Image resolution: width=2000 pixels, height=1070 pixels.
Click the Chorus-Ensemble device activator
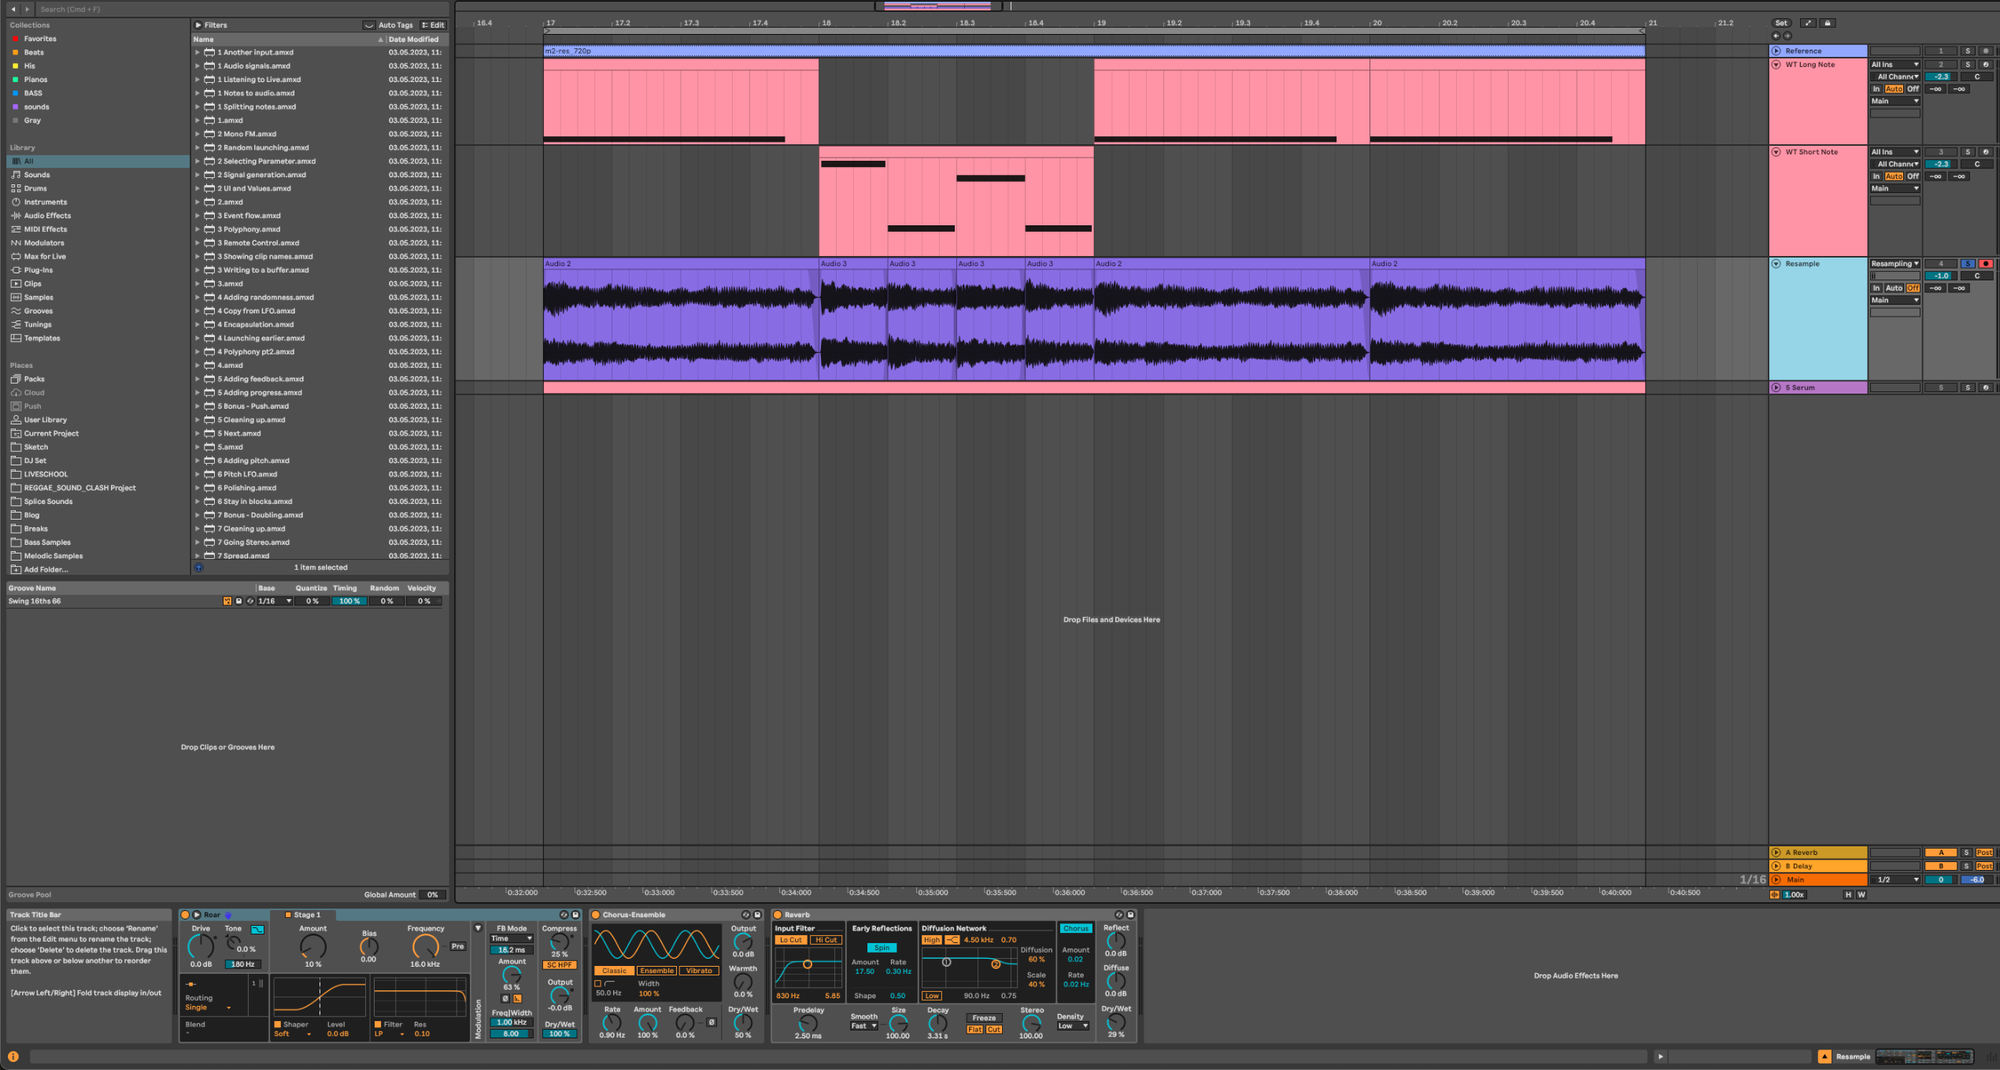pos(596,915)
